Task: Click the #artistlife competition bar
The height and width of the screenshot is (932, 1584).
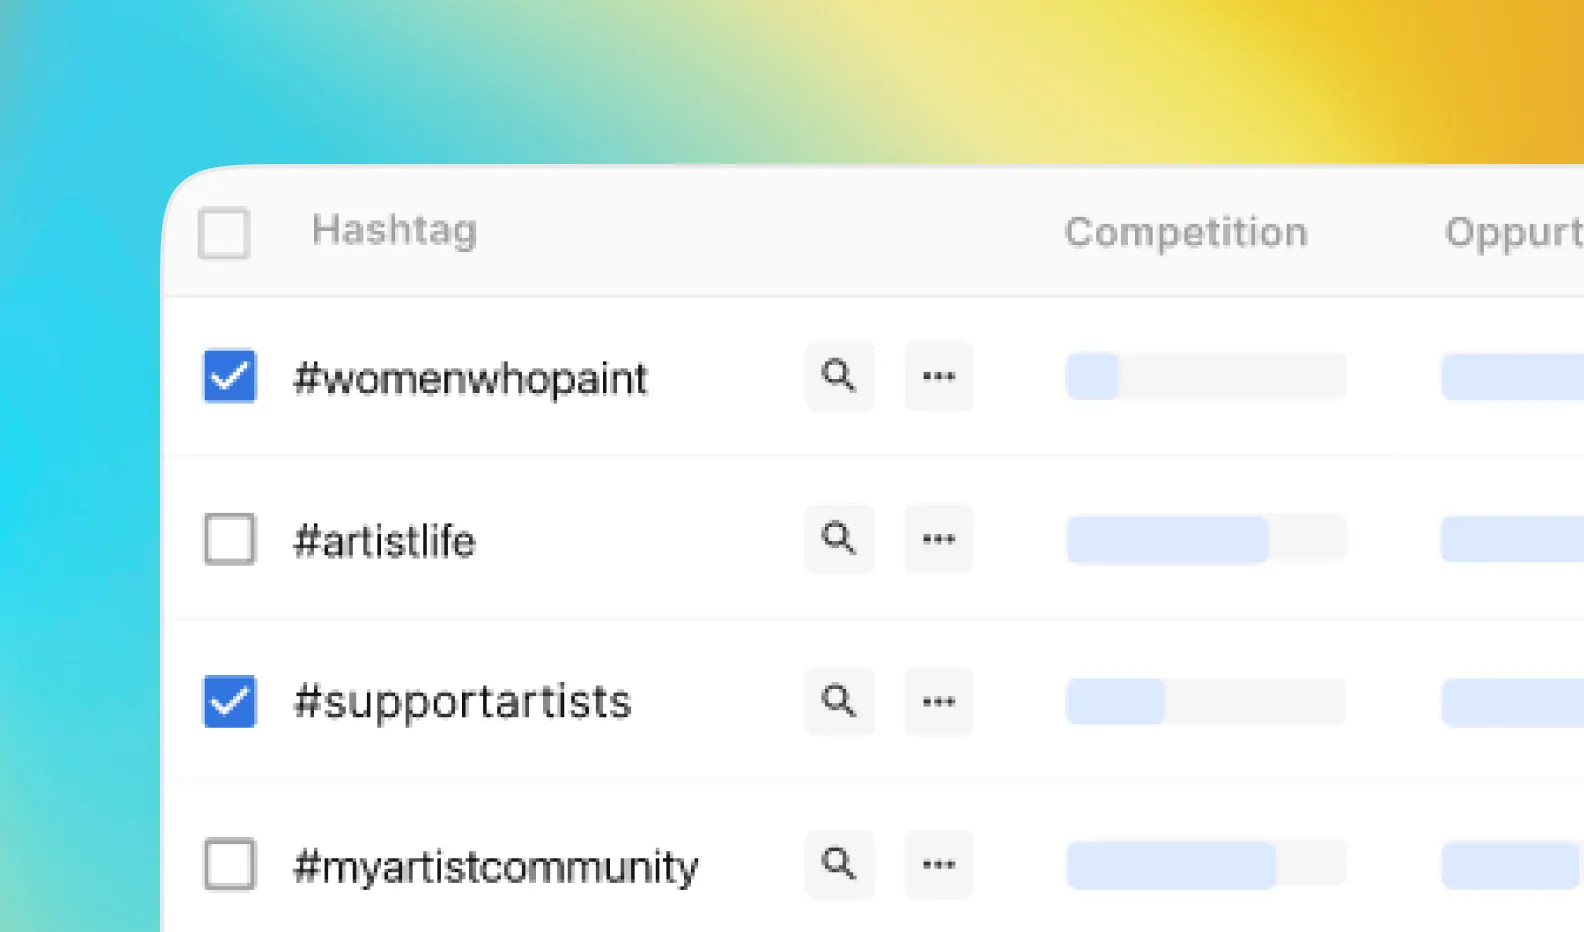Action: pos(1206,539)
